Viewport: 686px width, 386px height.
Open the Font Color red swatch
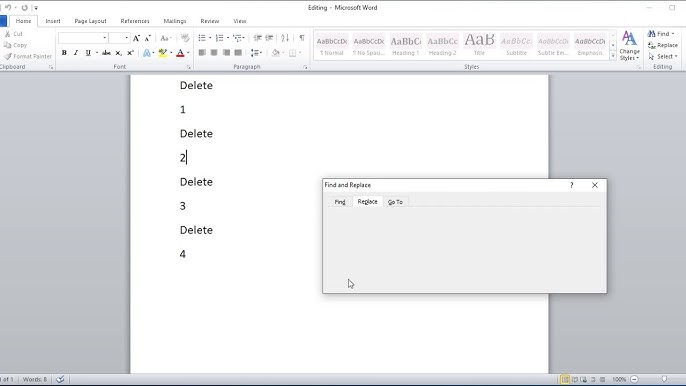180,53
